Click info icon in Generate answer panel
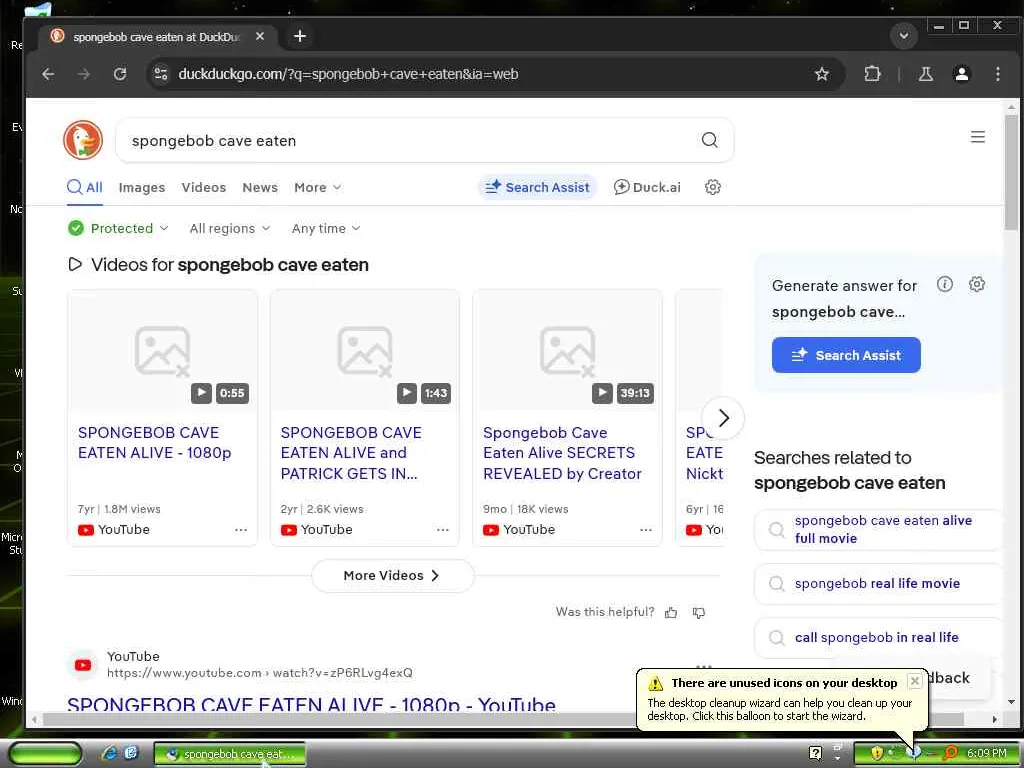 pyautogui.click(x=944, y=284)
